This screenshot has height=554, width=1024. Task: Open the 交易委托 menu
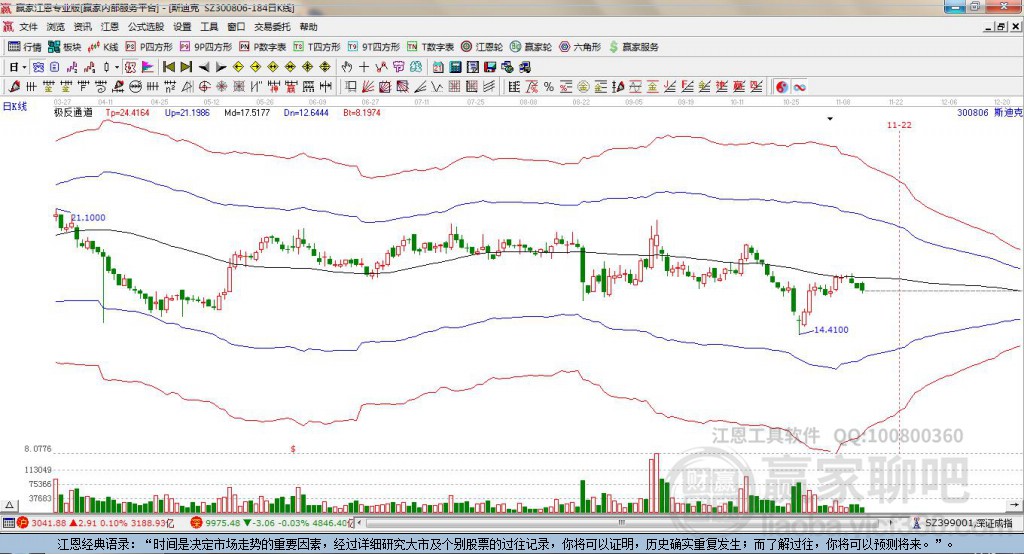coord(272,27)
